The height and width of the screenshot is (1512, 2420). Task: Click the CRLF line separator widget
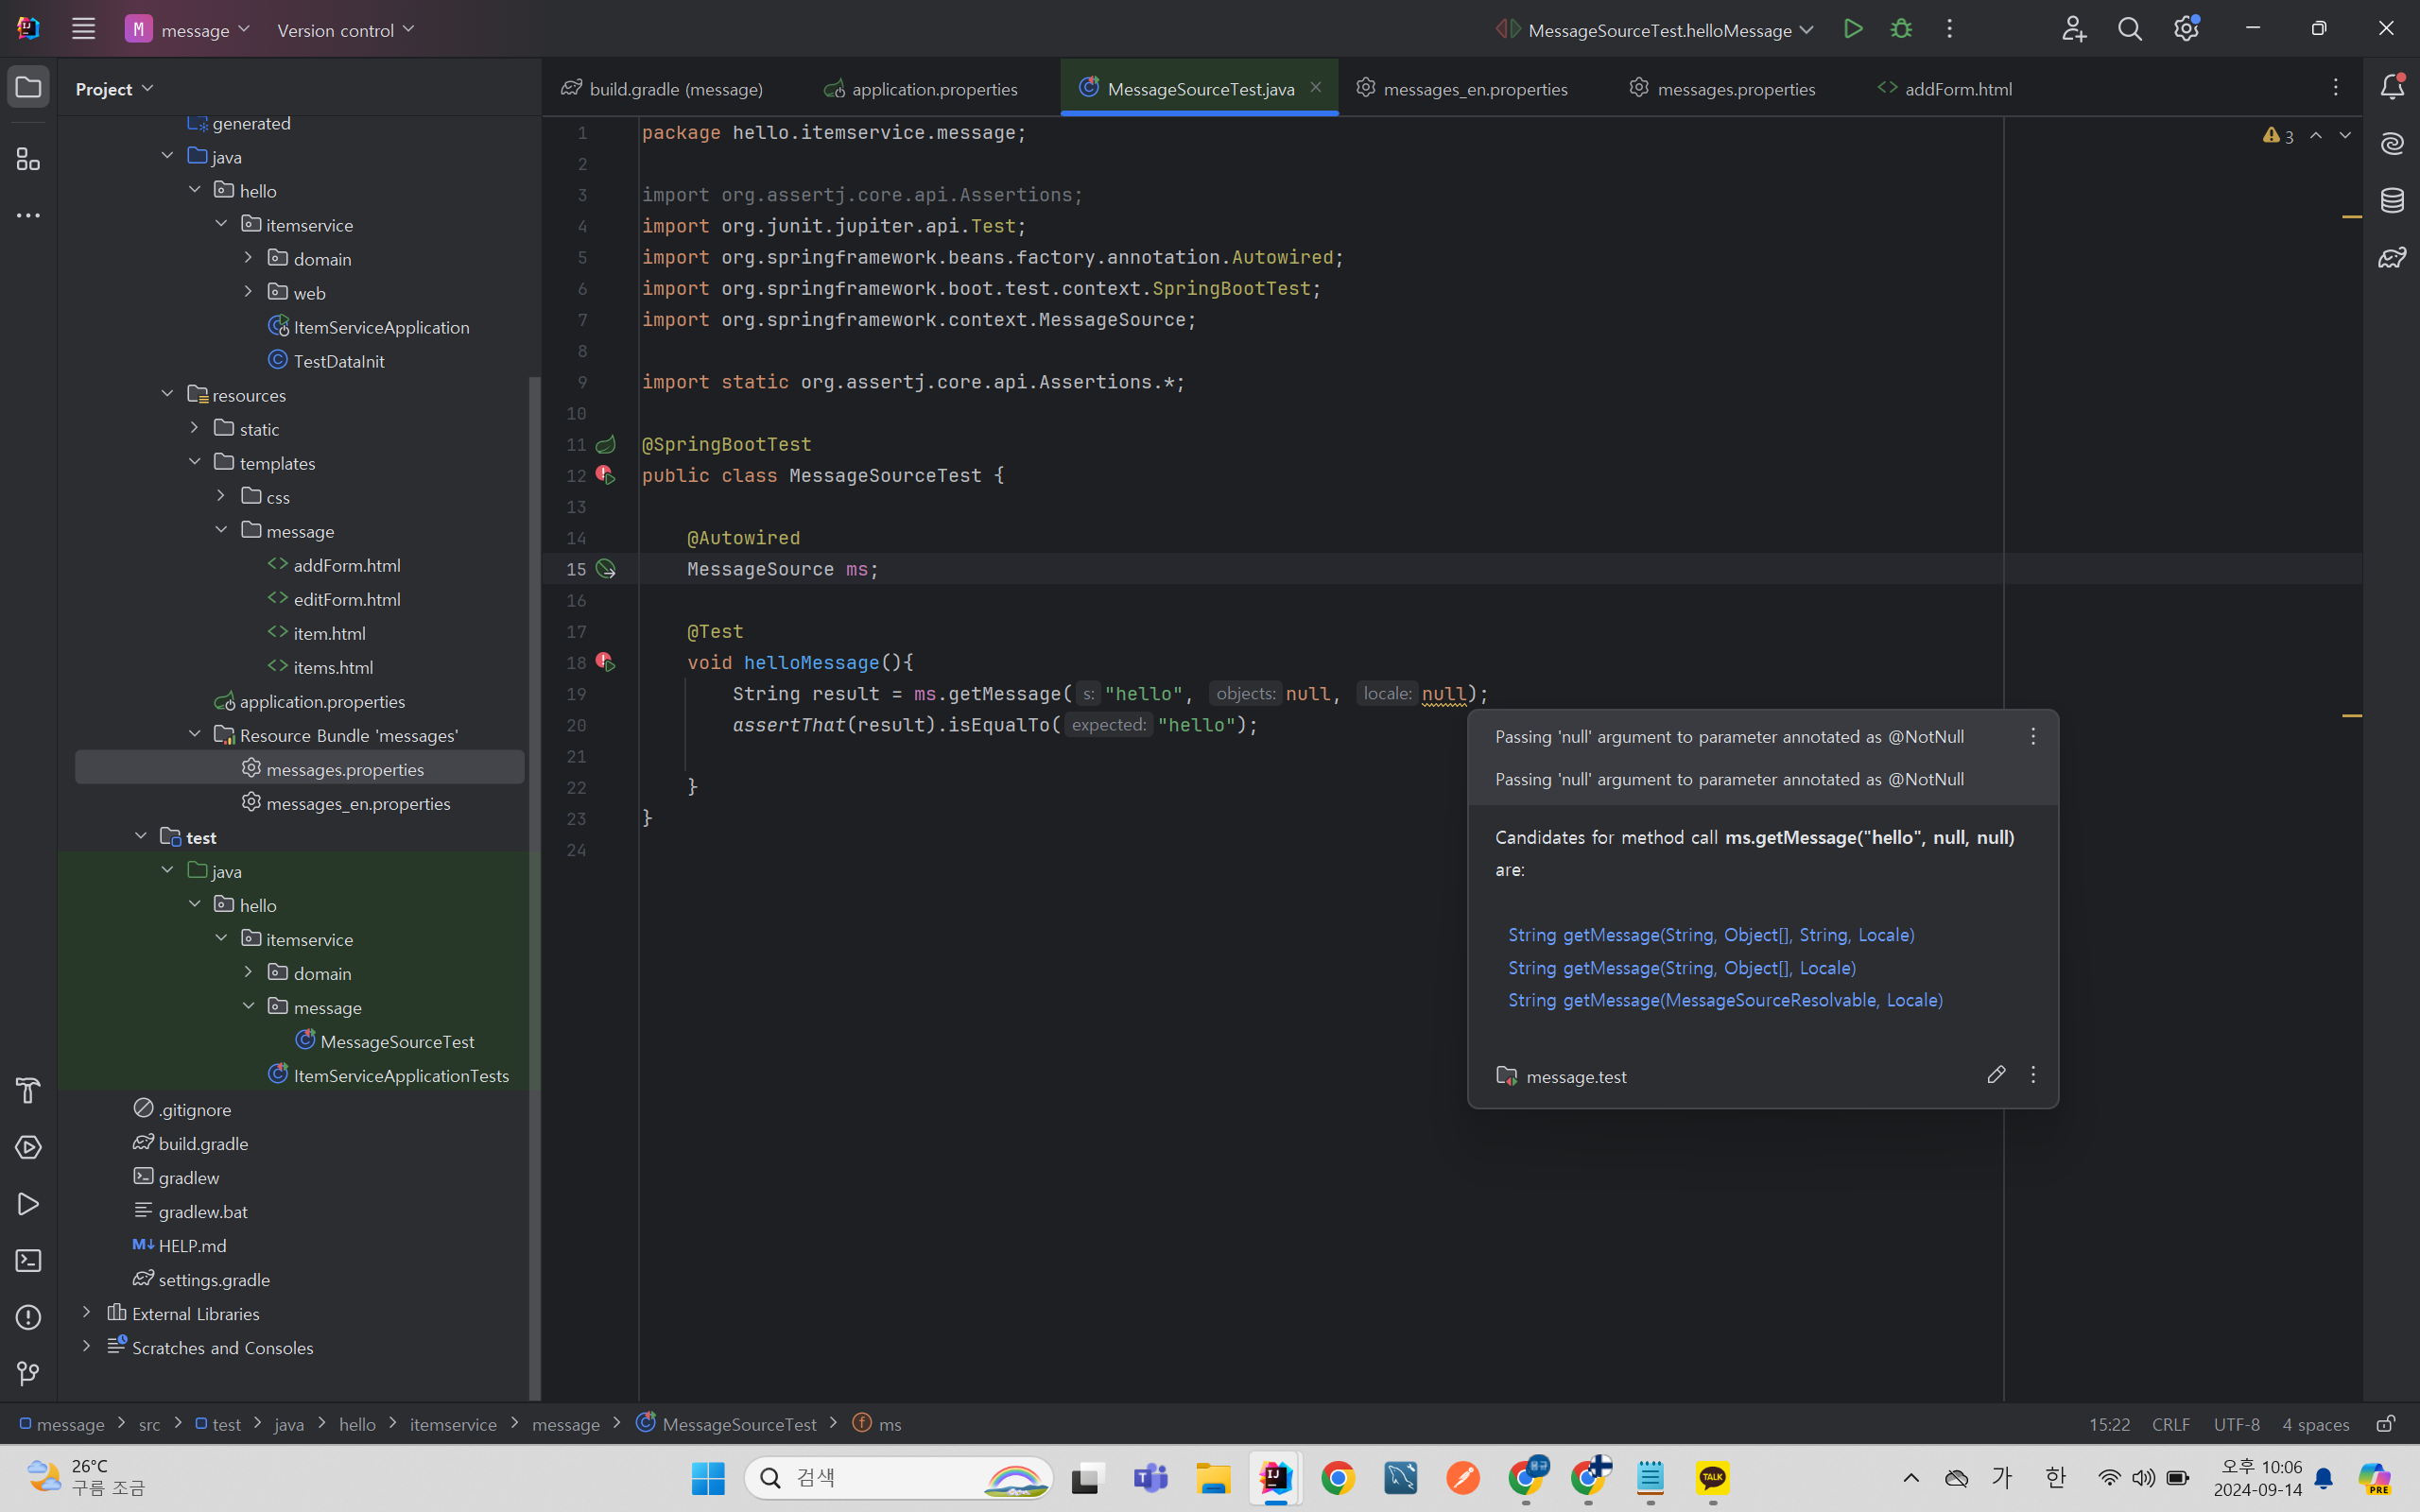coord(2170,1424)
